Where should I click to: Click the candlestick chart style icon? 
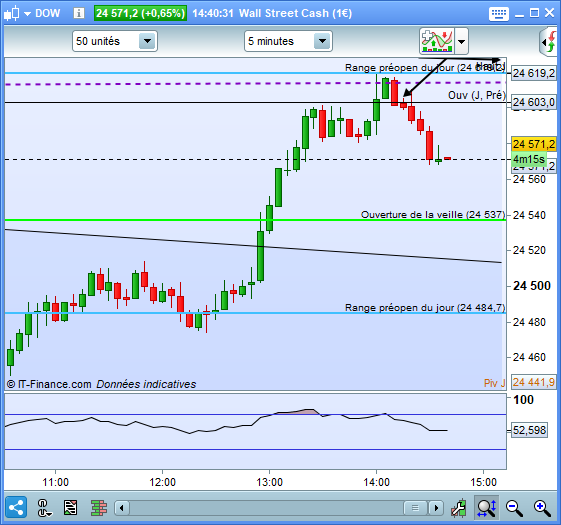point(11,14)
